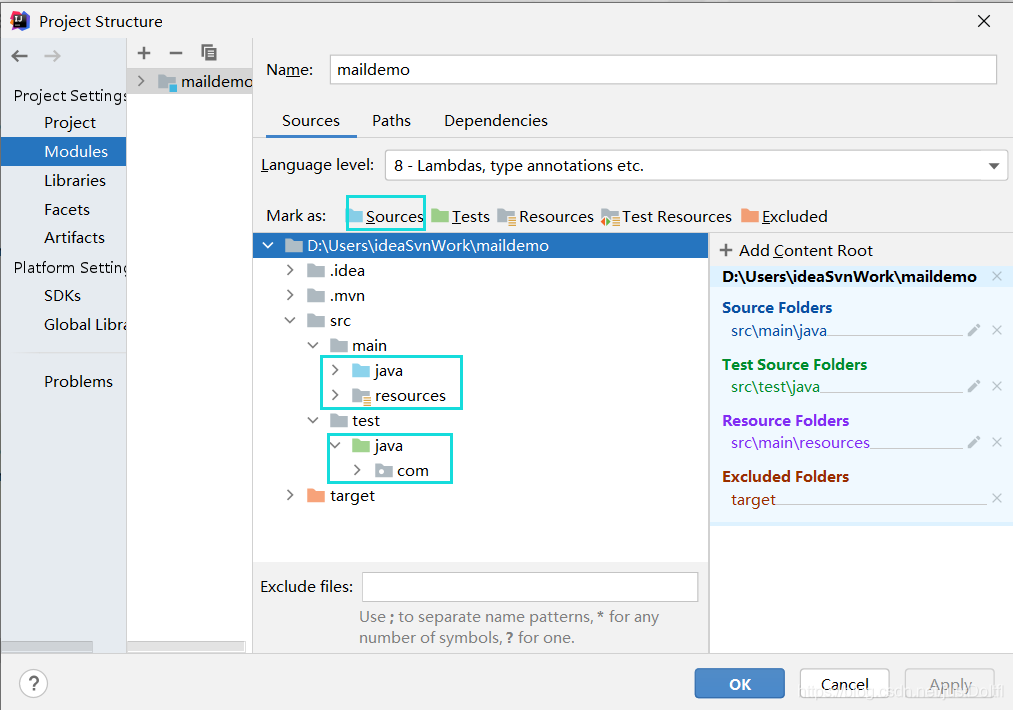Remove src\test\java from test source folders

point(996,386)
